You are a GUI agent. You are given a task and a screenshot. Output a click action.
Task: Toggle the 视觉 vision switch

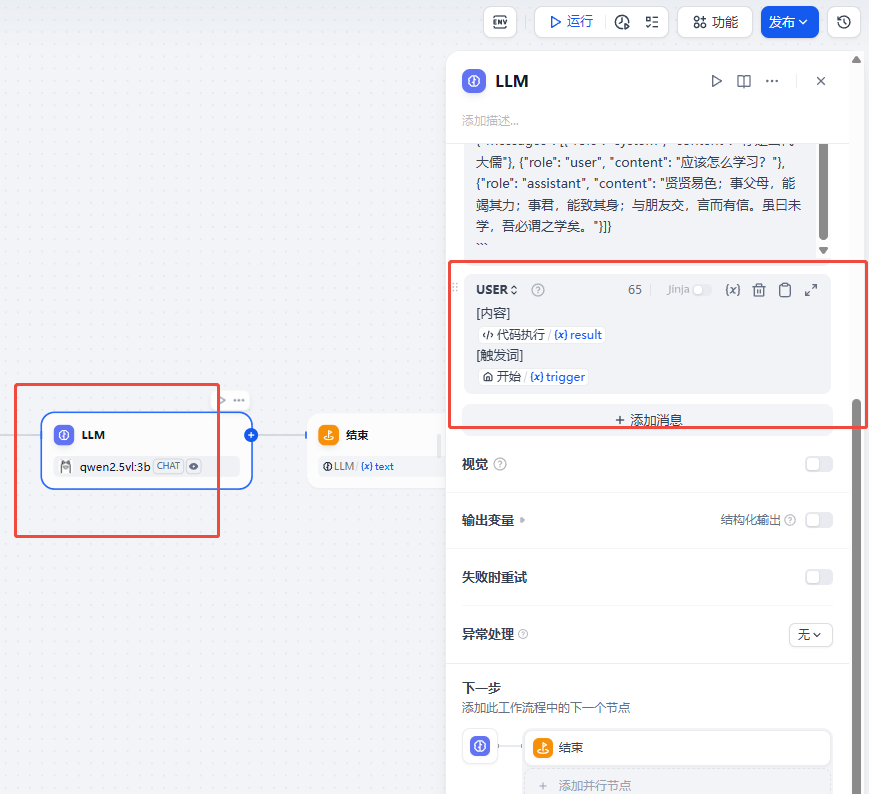point(819,464)
